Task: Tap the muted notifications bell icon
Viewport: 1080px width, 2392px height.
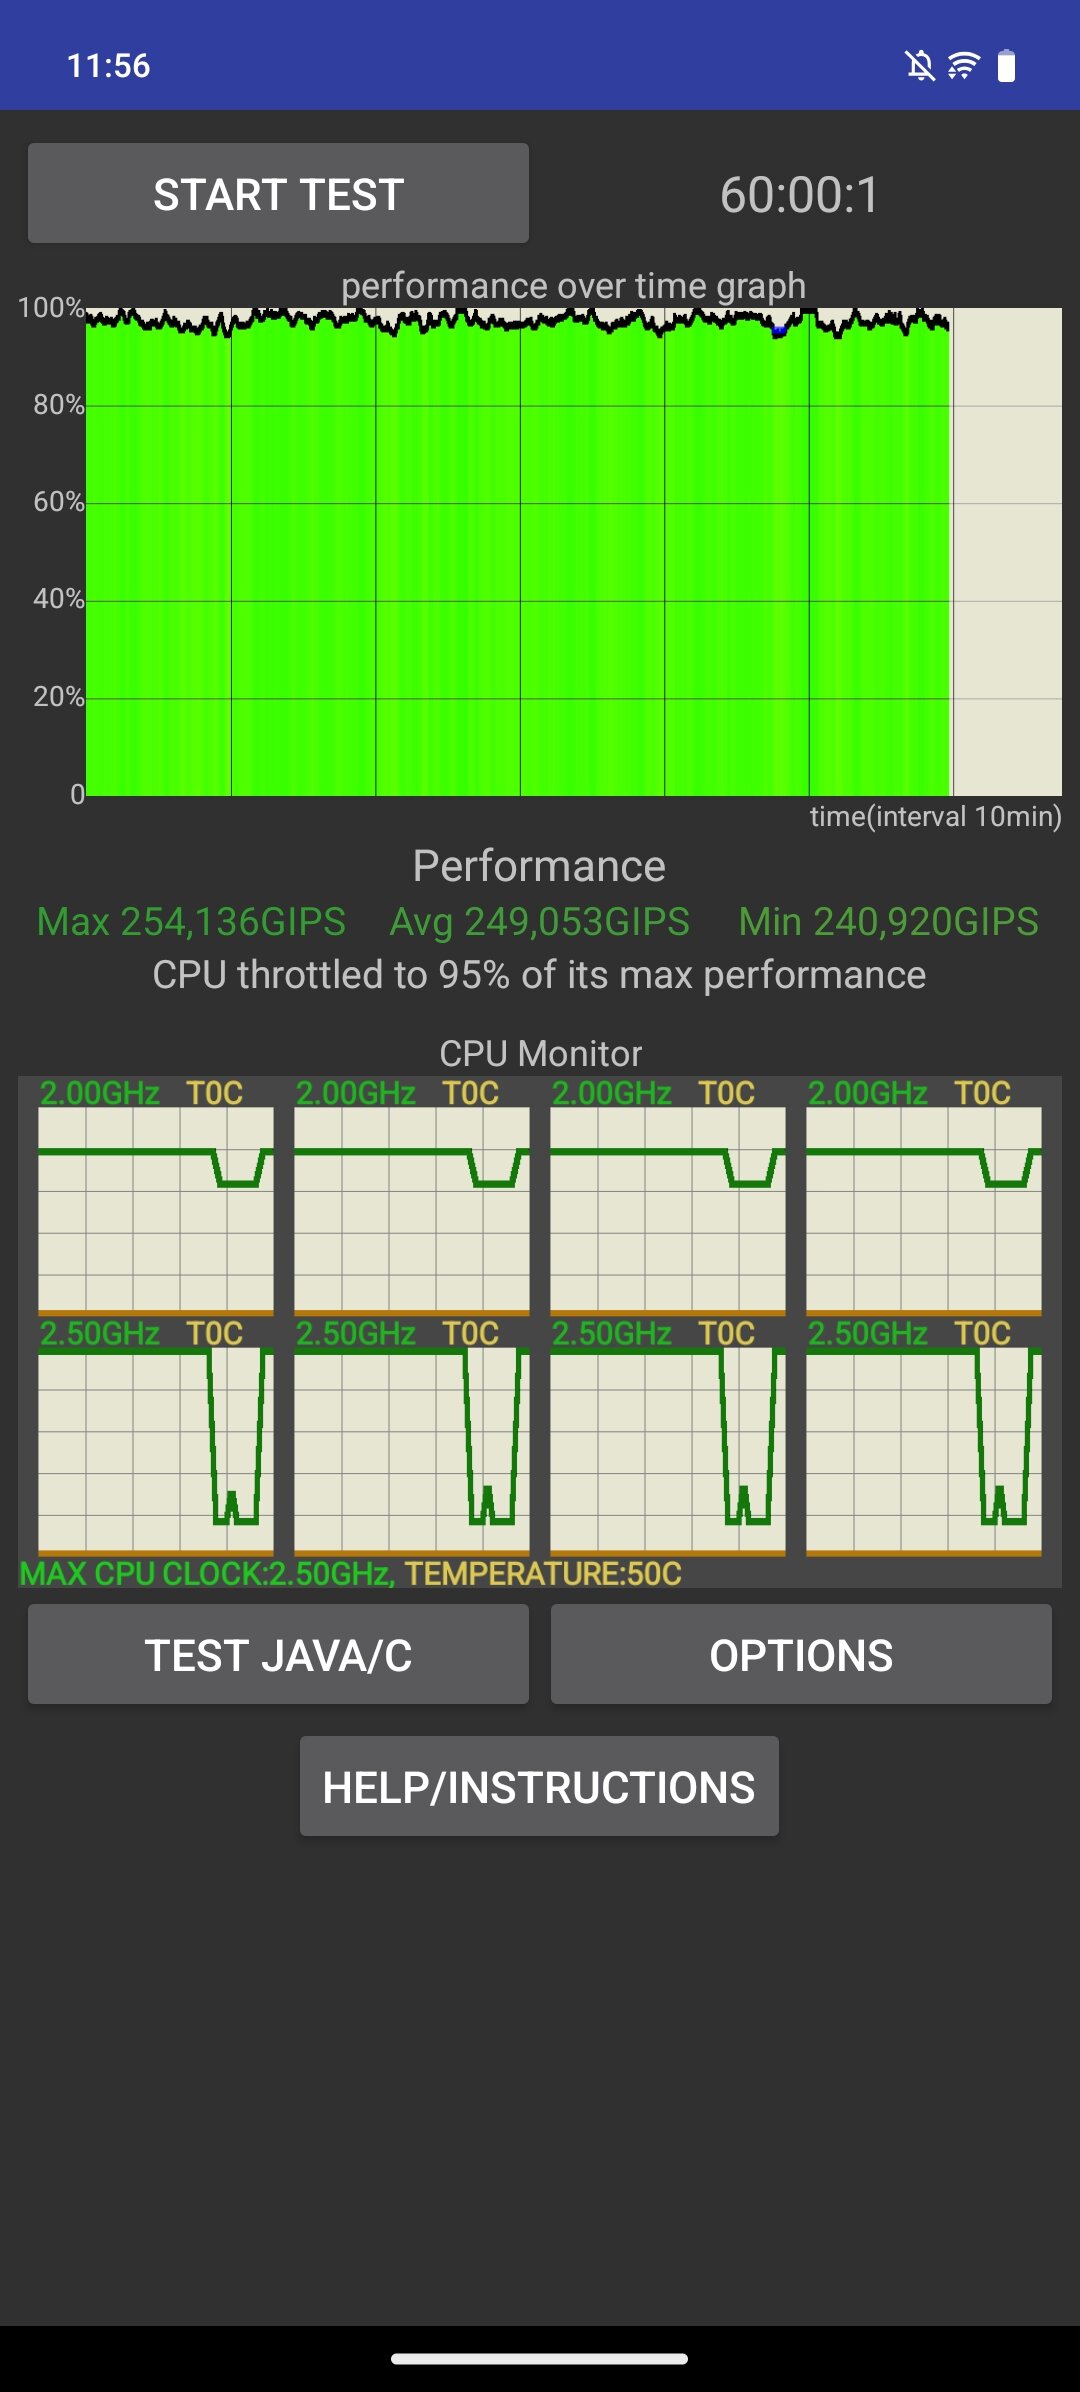Action: coord(920,66)
